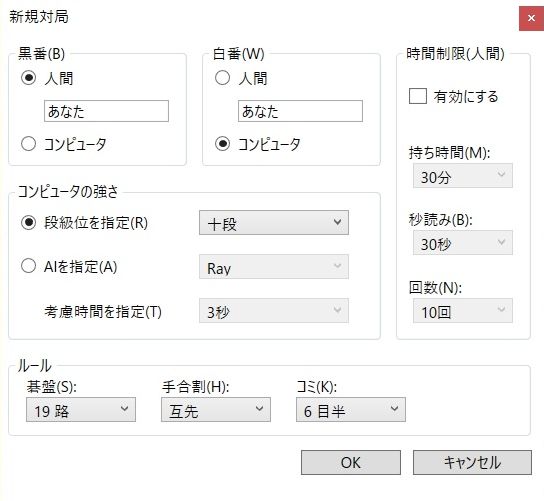The image size is (544, 501).
Task: Expand the 手合割 互先 handicap dropdown
Action: point(216,410)
